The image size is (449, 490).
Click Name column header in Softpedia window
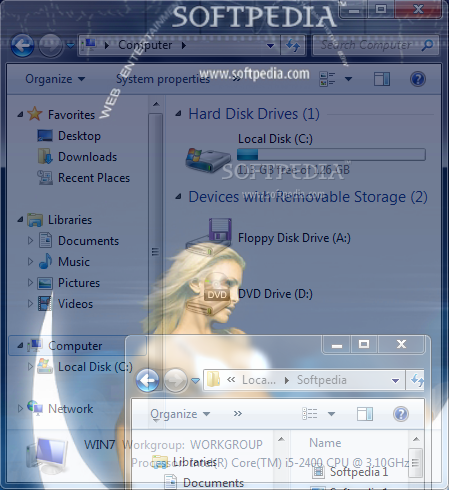pos(325,443)
